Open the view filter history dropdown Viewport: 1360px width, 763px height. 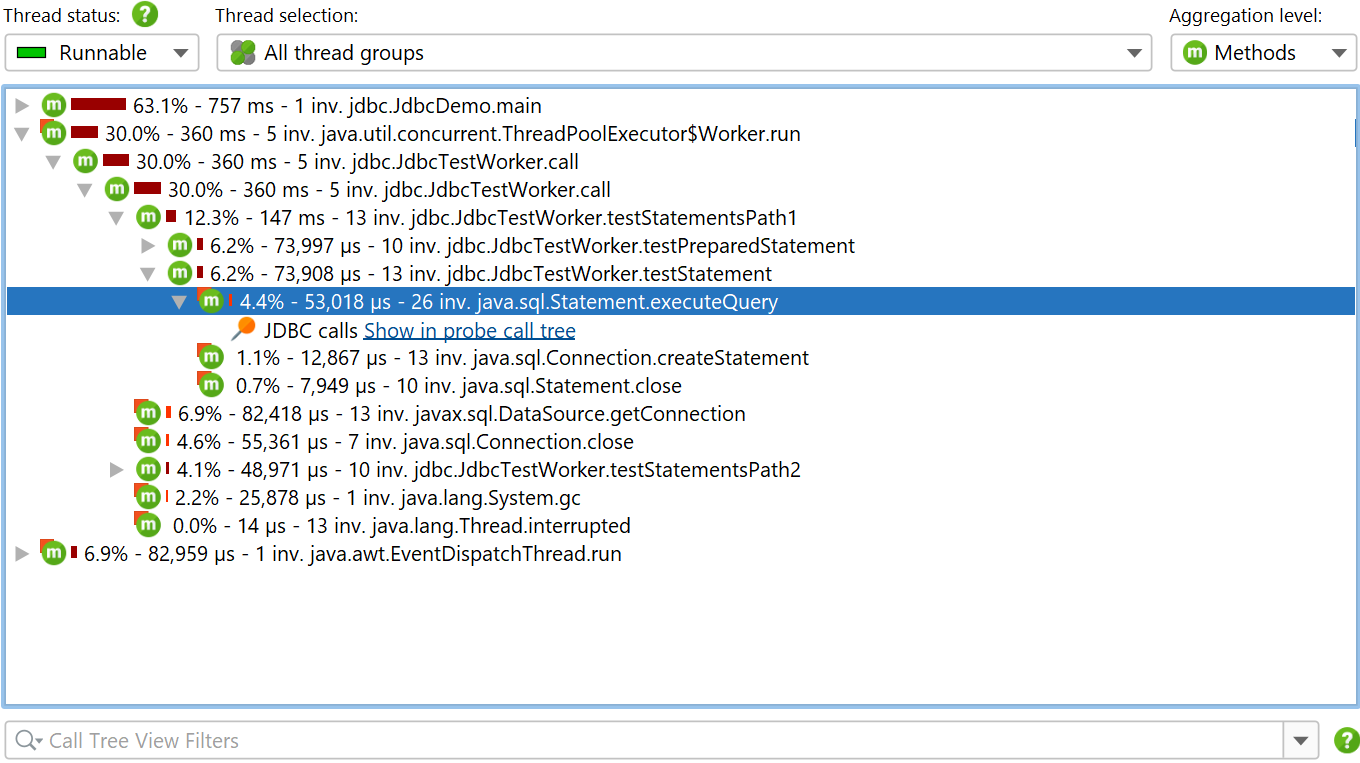coord(1300,741)
